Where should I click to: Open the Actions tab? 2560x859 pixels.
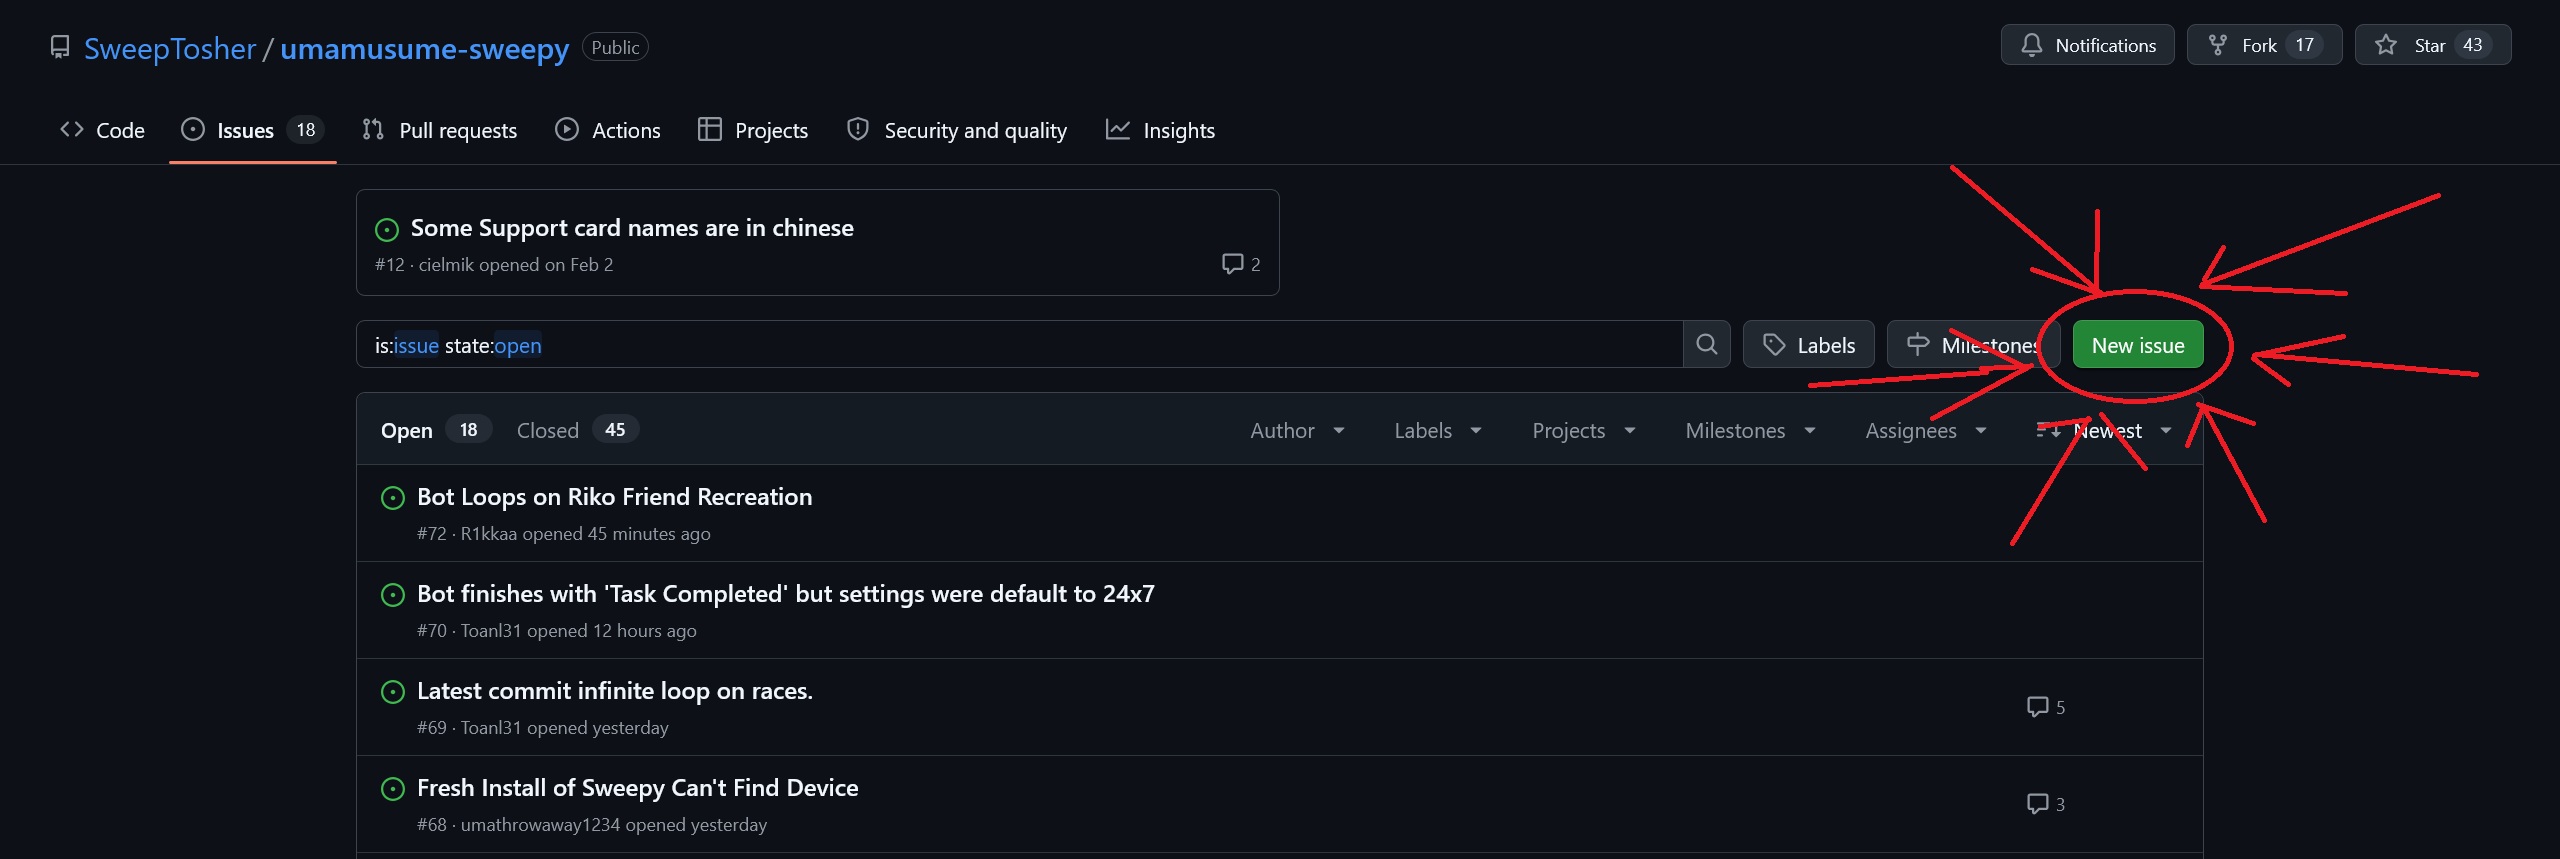[x=608, y=130]
